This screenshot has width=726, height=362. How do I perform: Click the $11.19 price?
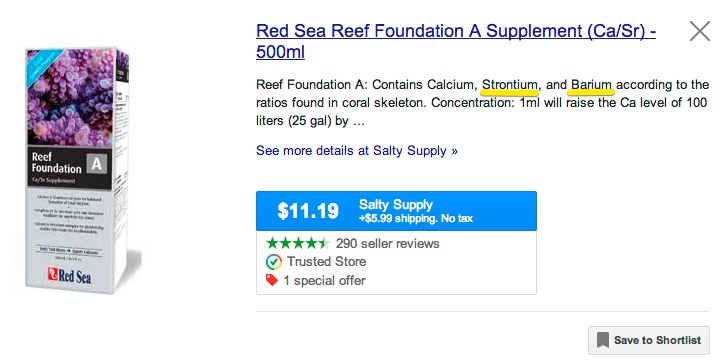coord(308,211)
